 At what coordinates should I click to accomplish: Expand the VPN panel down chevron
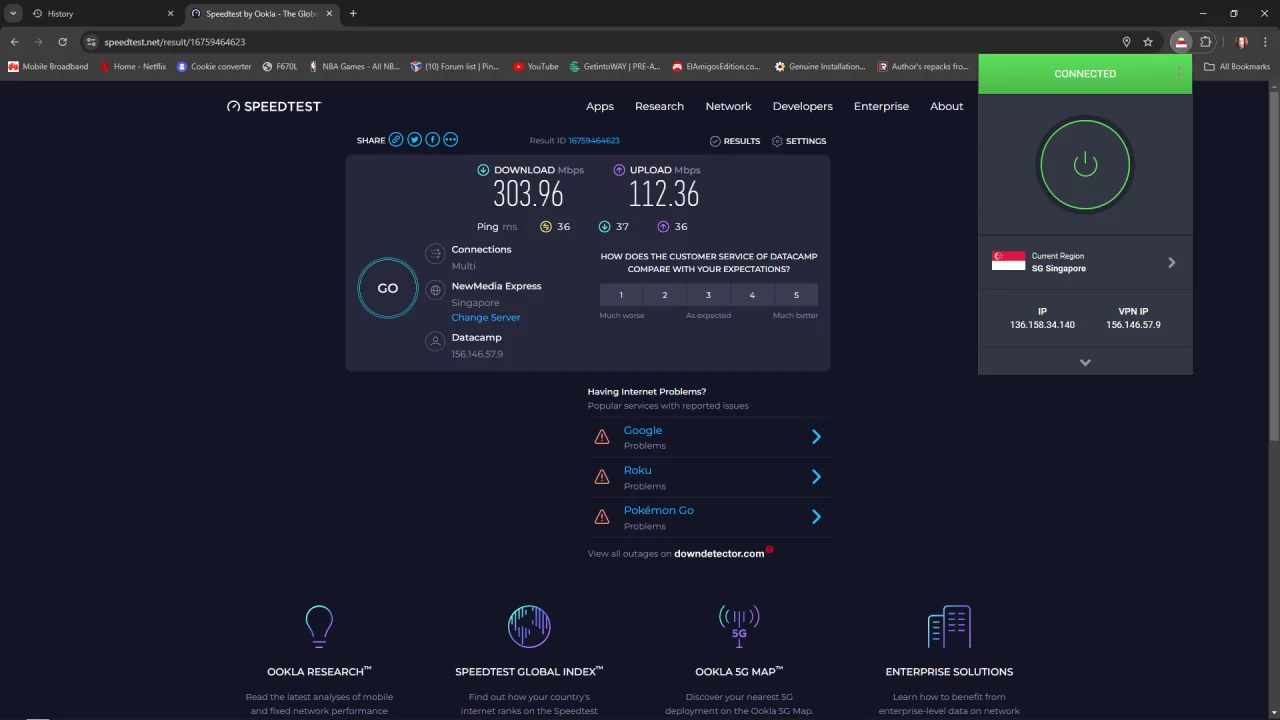1085,362
